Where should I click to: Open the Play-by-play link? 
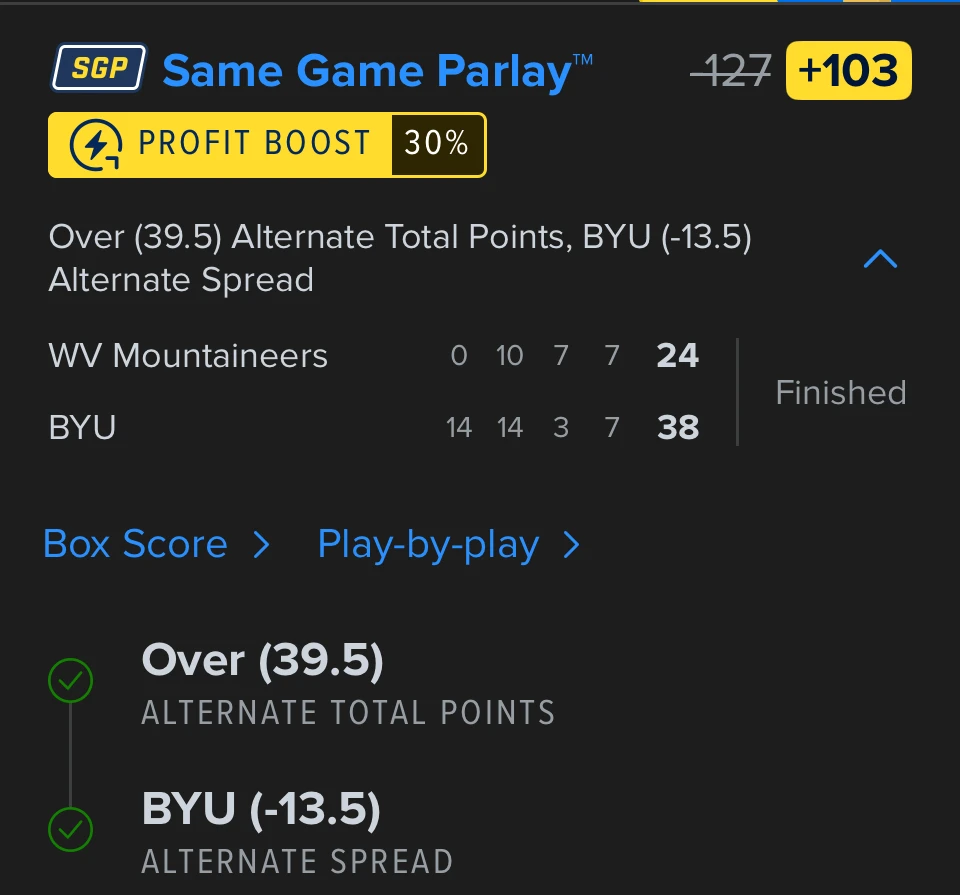tap(429, 545)
